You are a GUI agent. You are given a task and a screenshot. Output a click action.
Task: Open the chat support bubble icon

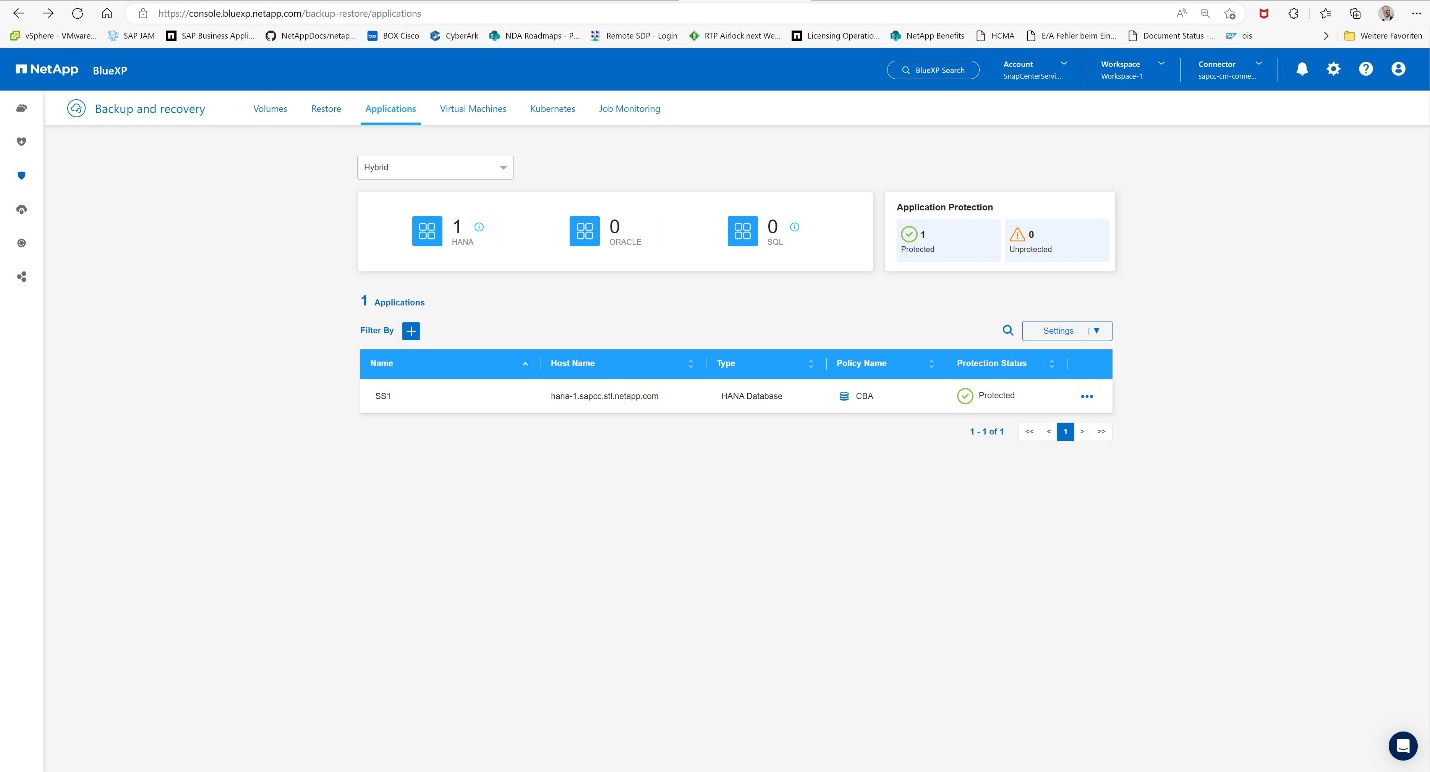(x=1403, y=745)
